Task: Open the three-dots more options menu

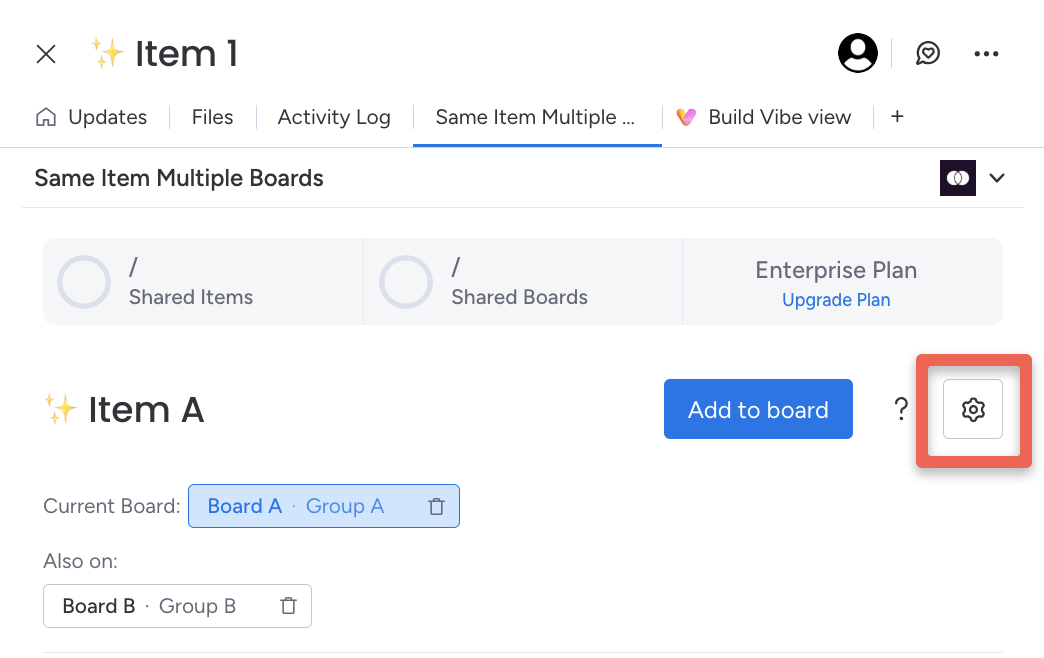Action: coord(986,53)
